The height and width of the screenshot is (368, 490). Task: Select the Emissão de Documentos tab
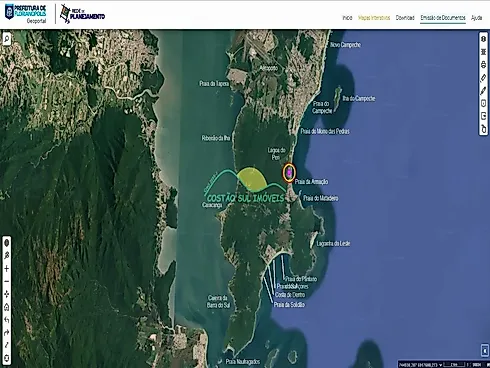click(443, 18)
